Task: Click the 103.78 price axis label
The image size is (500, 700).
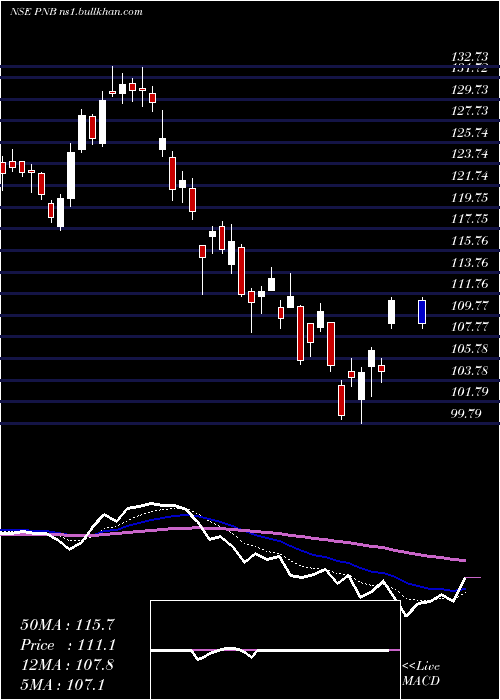Action: pos(470,371)
